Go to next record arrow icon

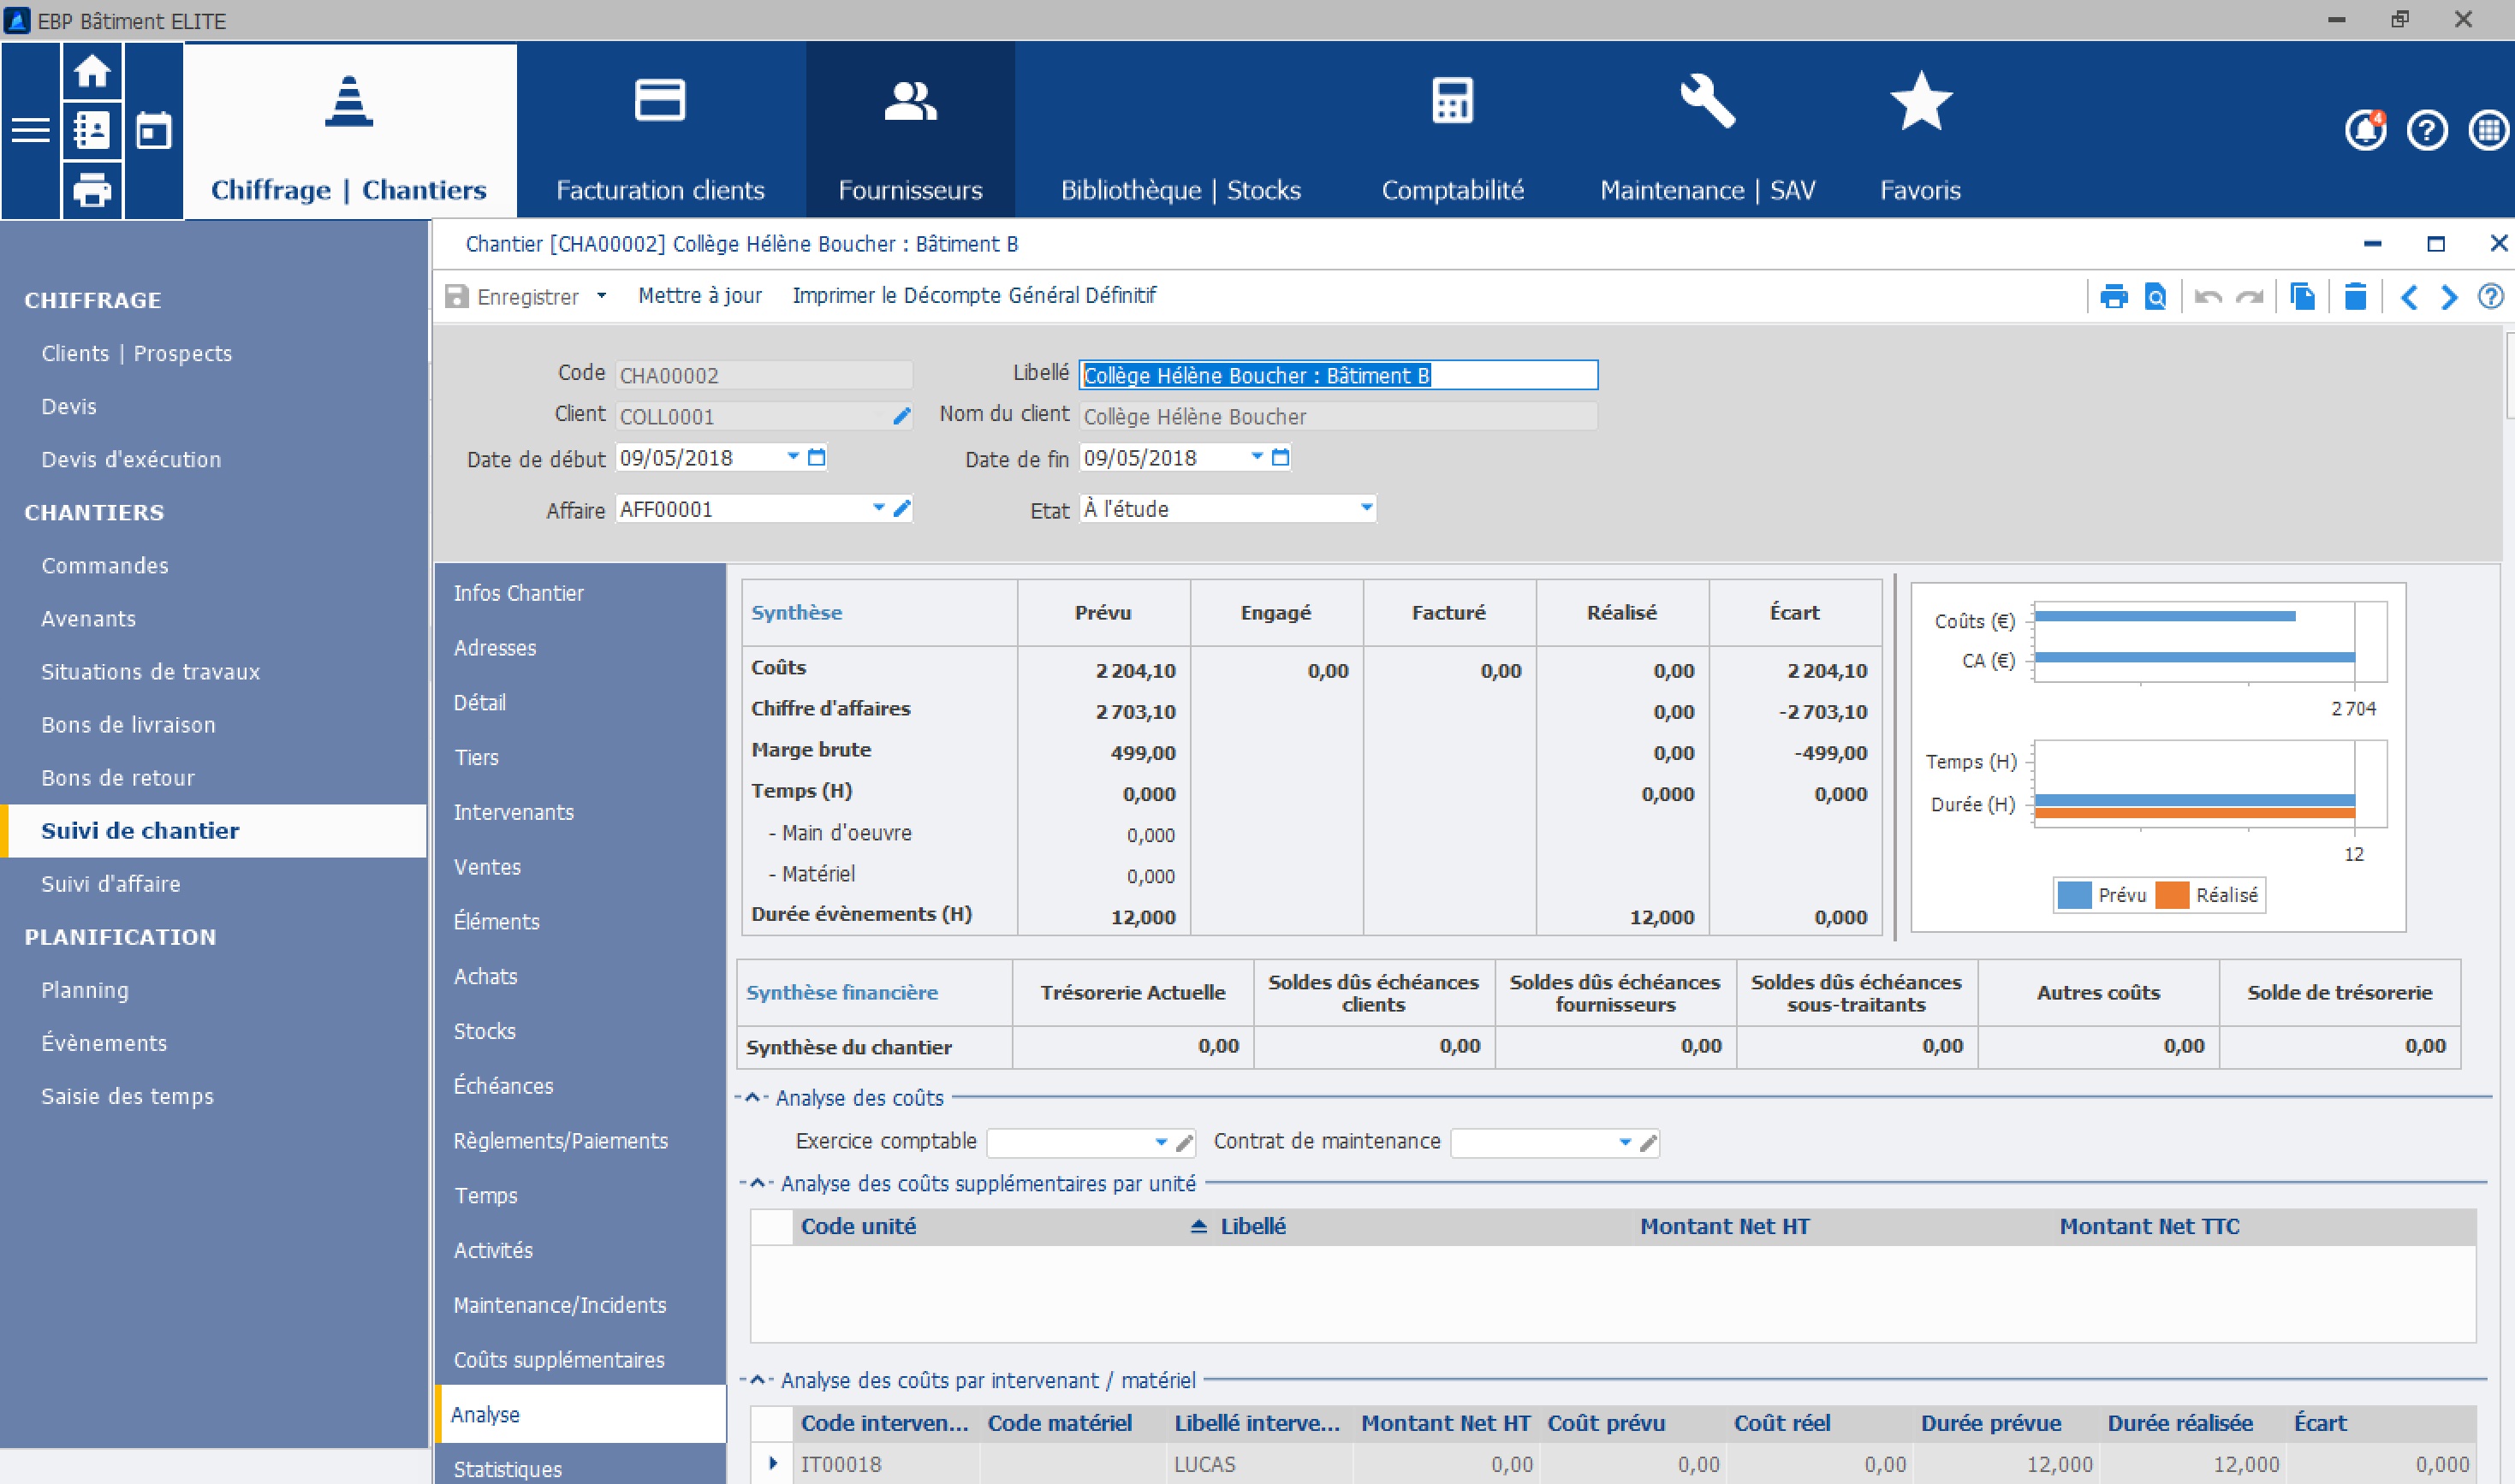2449,297
